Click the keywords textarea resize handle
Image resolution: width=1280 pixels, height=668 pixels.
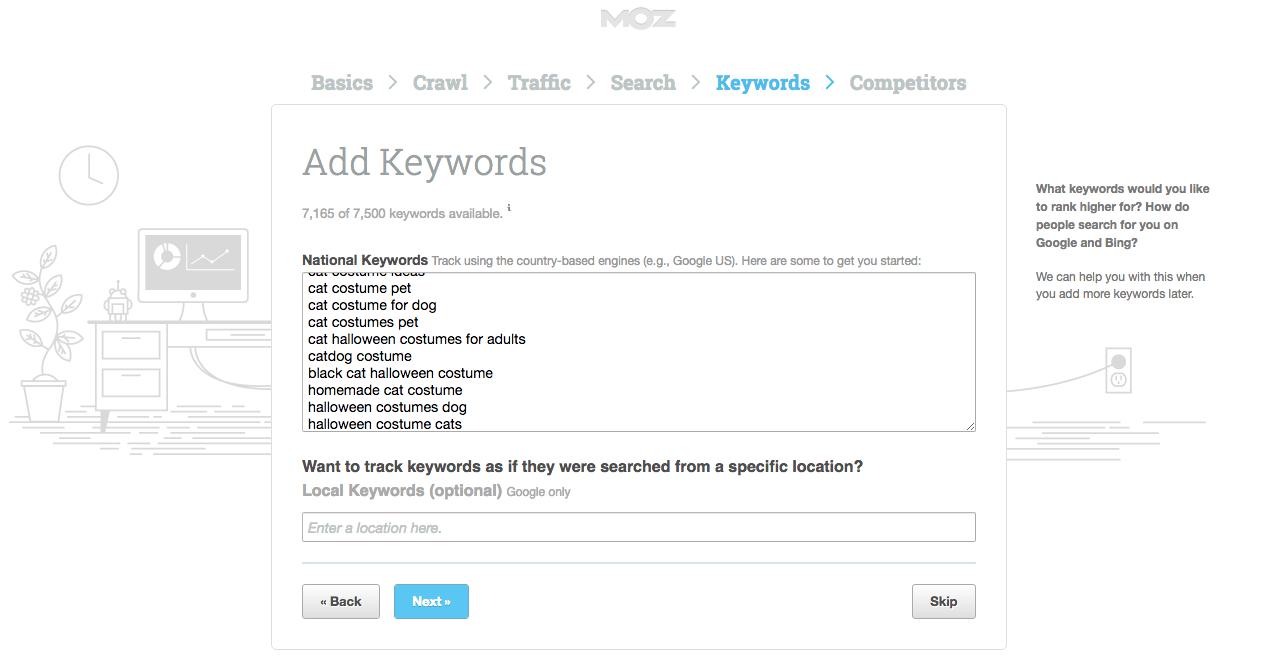(x=970, y=426)
